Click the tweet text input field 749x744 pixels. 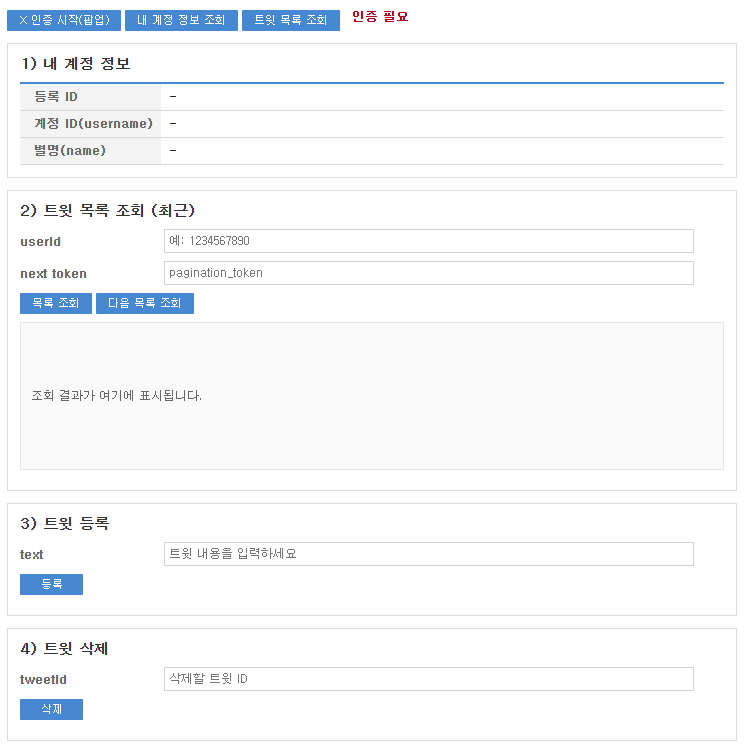tap(428, 554)
